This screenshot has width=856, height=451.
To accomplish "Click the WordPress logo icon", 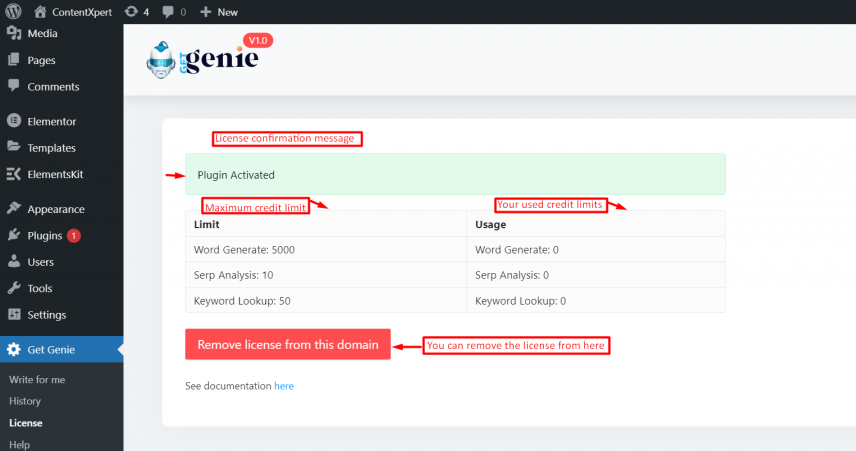I will click(13, 11).
